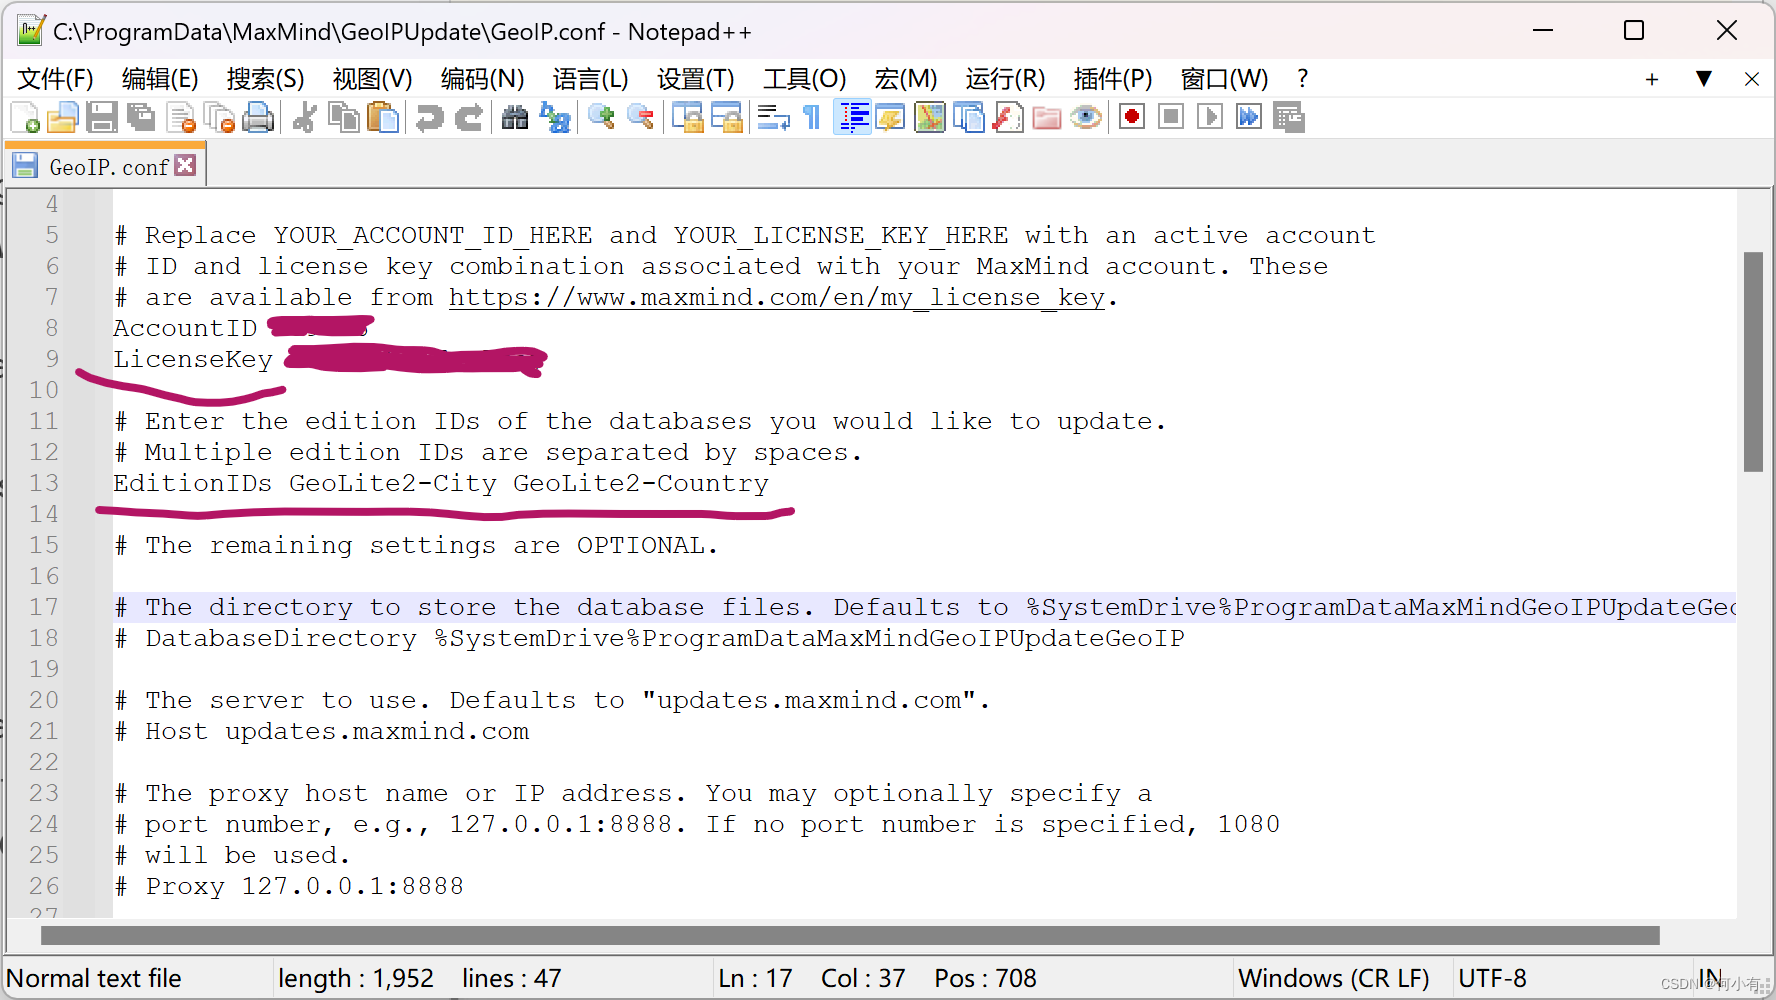The image size is (1776, 1000).
Task: Open the 语言(L) menu
Action: click(x=590, y=79)
